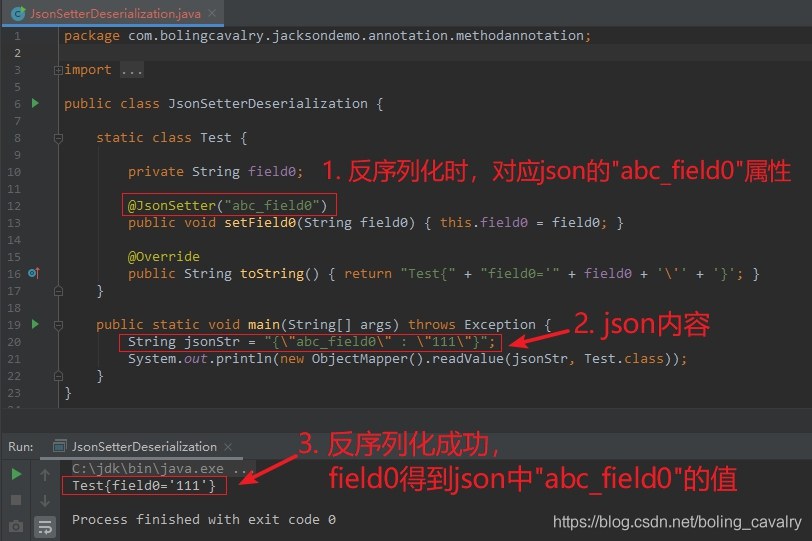Toggle soft-wrap icon in Run panel
This screenshot has width=812, height=541.
(45, 527)
